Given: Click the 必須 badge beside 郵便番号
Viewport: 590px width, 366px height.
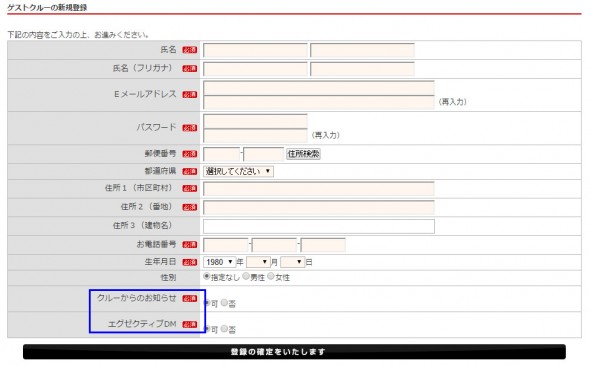Looking at the screenshot, I should [190, 154].
